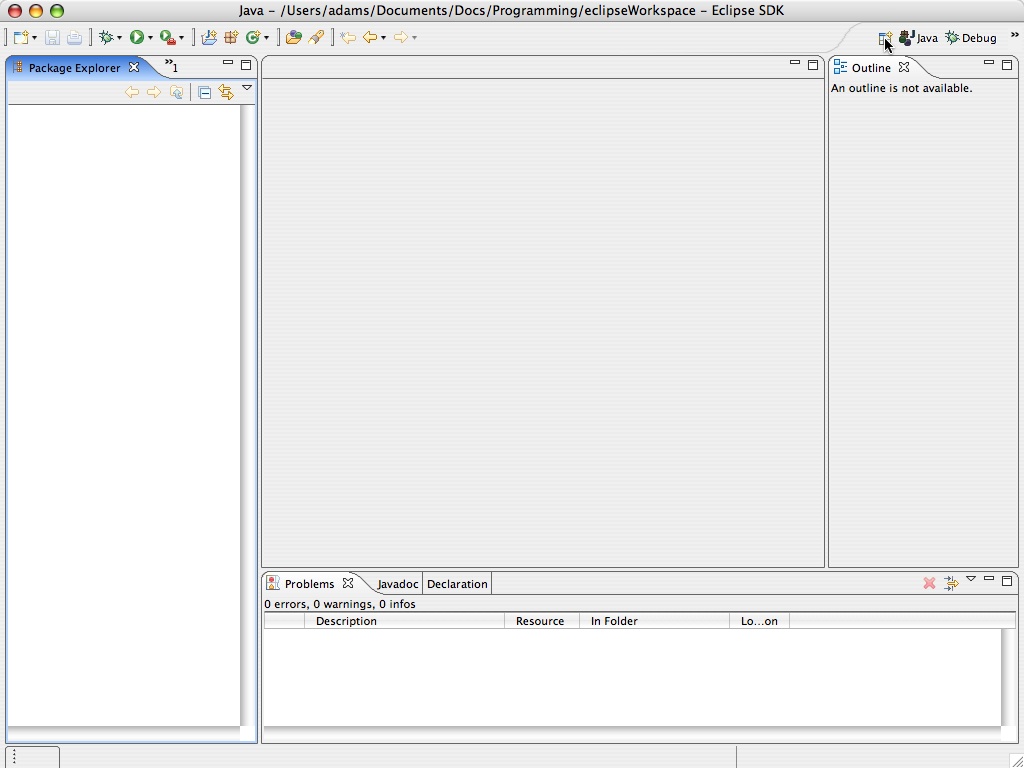The width and height of the screenshot is (1024, 768).
Task: Click the green Run button icon
Action: tap(137, 38)
